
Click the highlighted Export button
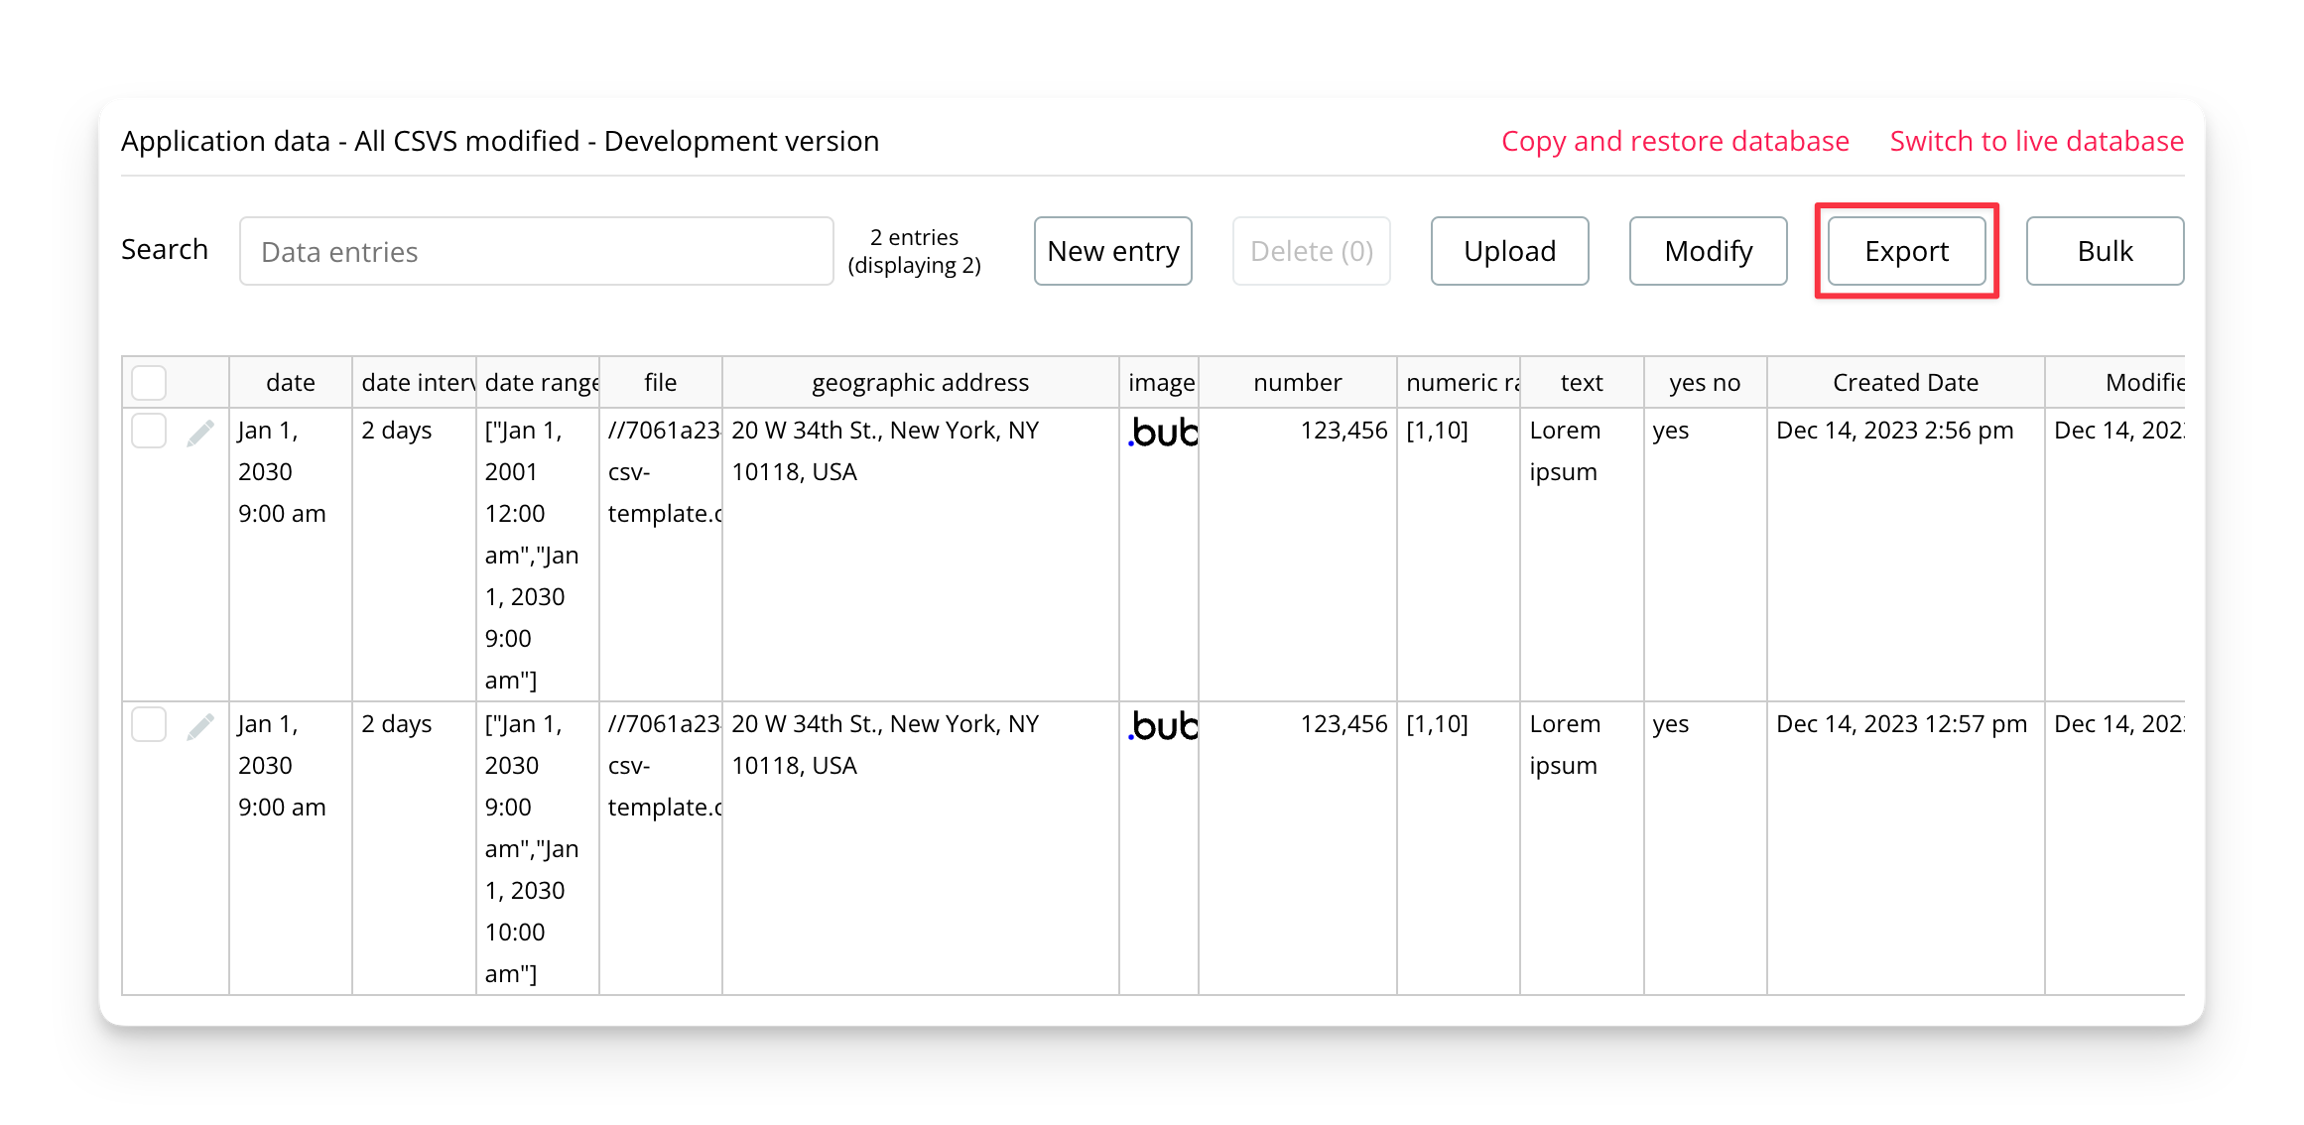[1905, 251]
